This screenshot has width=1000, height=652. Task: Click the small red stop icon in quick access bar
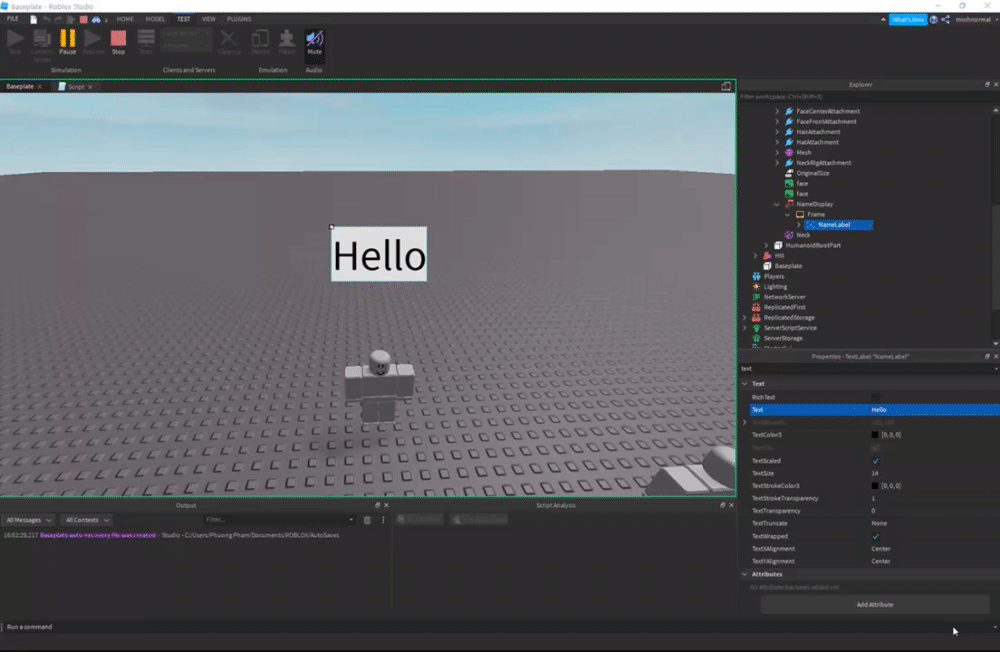pos(84,20)
